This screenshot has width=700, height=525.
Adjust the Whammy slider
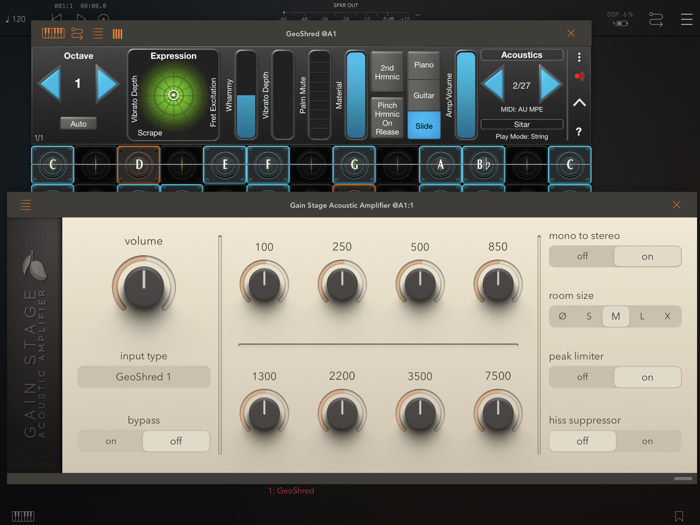246,95
